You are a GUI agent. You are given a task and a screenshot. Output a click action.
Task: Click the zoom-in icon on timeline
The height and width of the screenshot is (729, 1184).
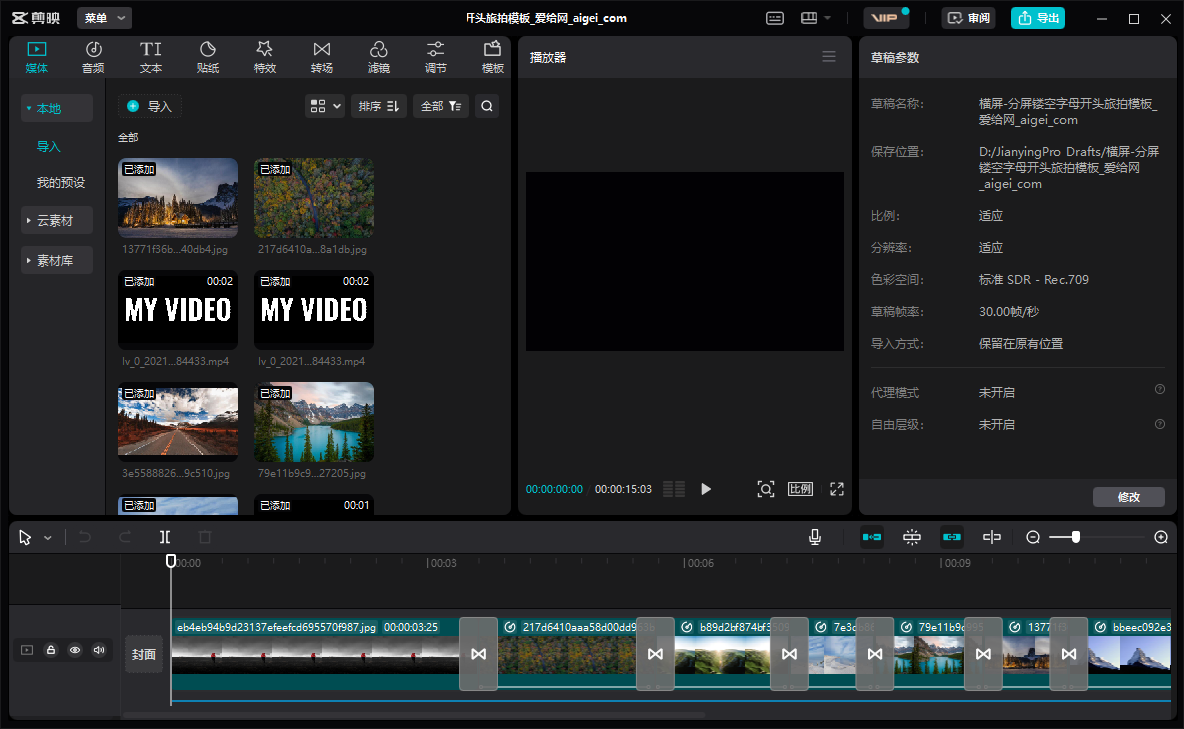click(1161, 537)
